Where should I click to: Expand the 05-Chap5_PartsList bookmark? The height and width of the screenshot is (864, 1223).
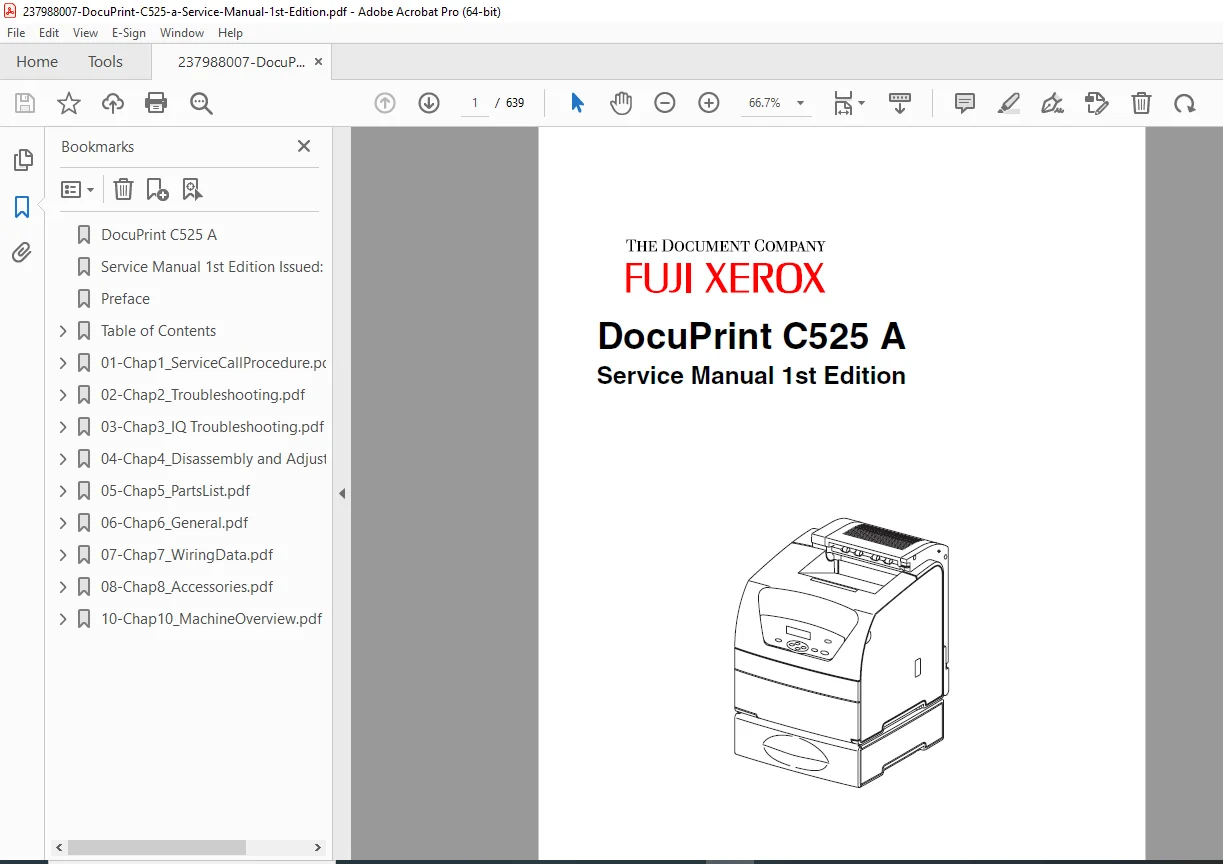pos(63,491)
